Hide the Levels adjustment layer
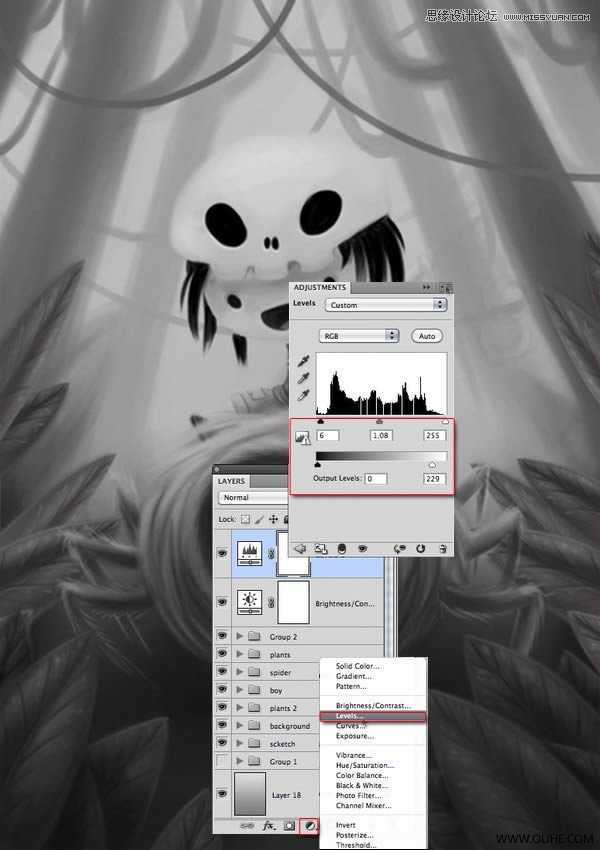Image resolution: width=600 pixels, height=850 pixels. point(222,553)
